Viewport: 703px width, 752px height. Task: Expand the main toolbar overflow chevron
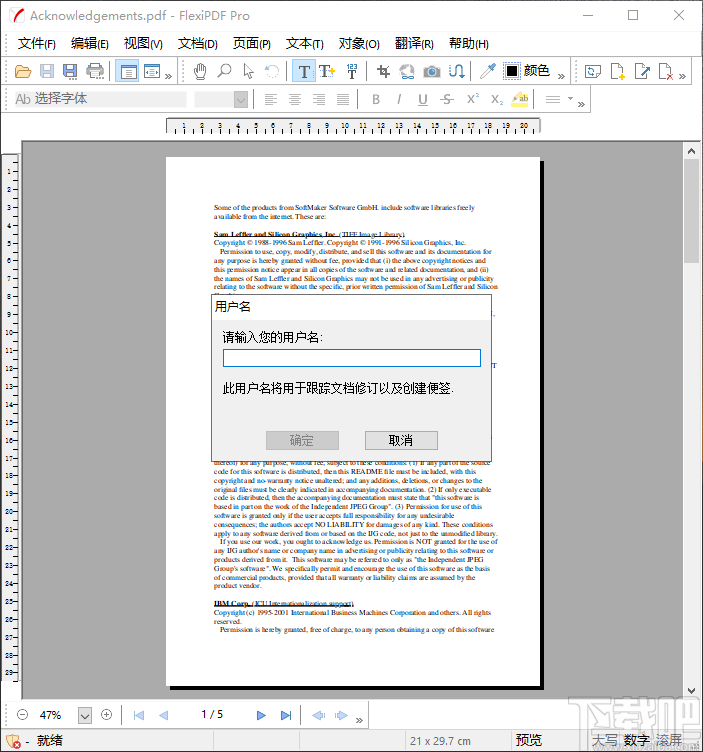[168, 76]
